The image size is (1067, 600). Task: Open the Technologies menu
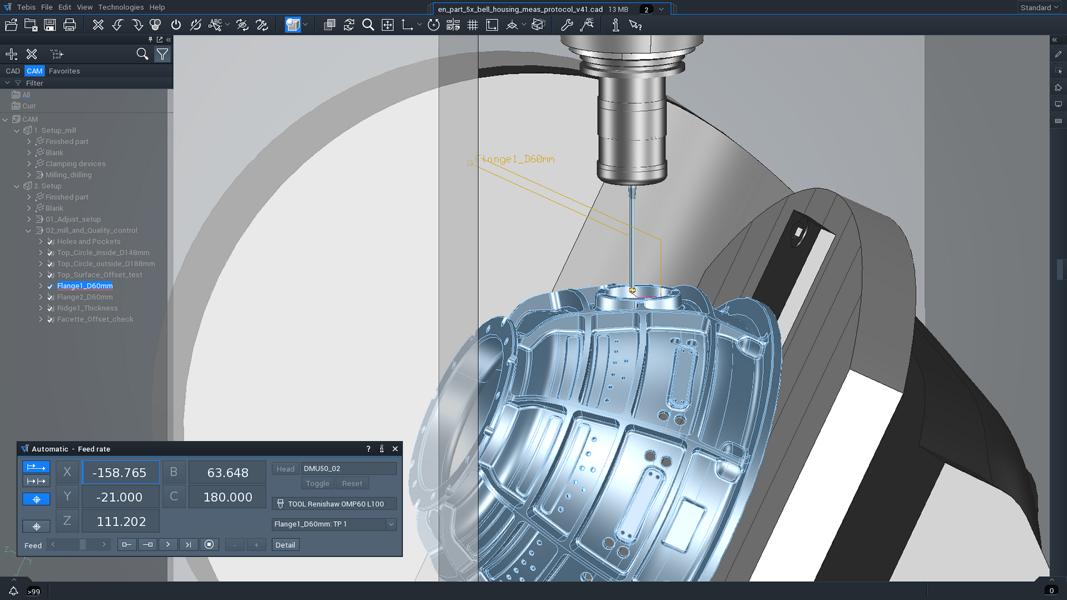tap(120, 7)
